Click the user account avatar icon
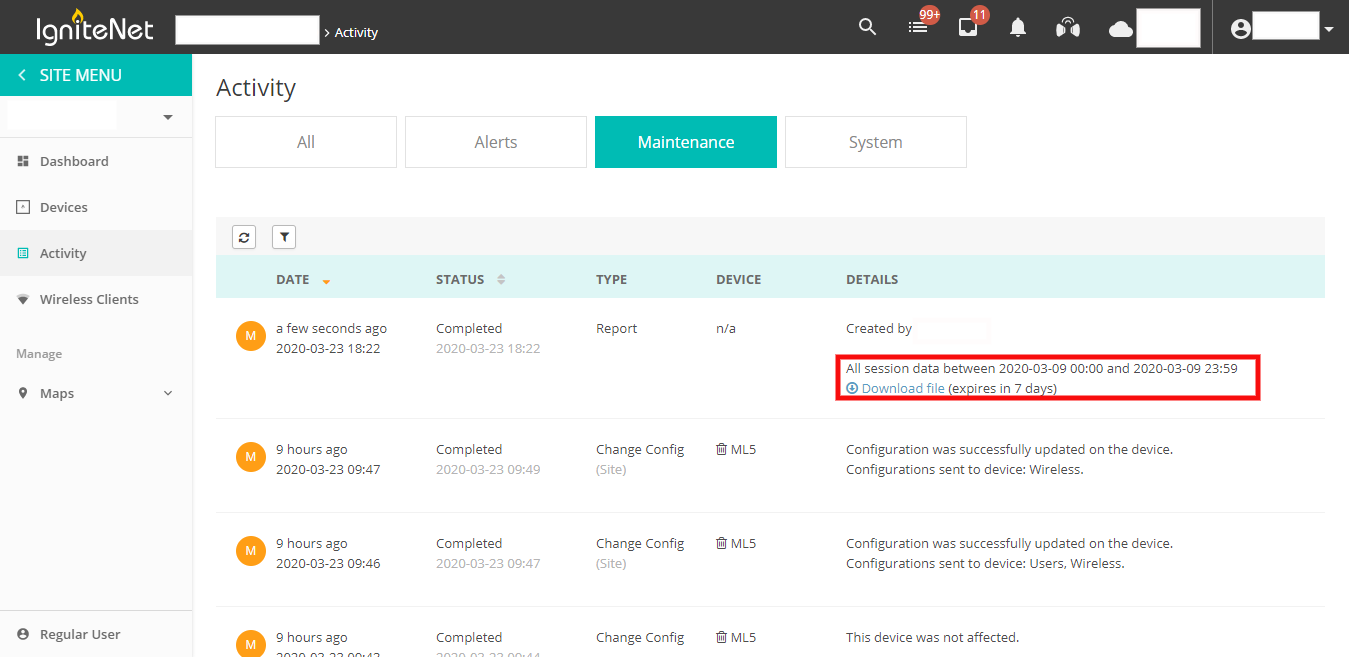This screenshot has height=657, width=1349. [1241, 29]
